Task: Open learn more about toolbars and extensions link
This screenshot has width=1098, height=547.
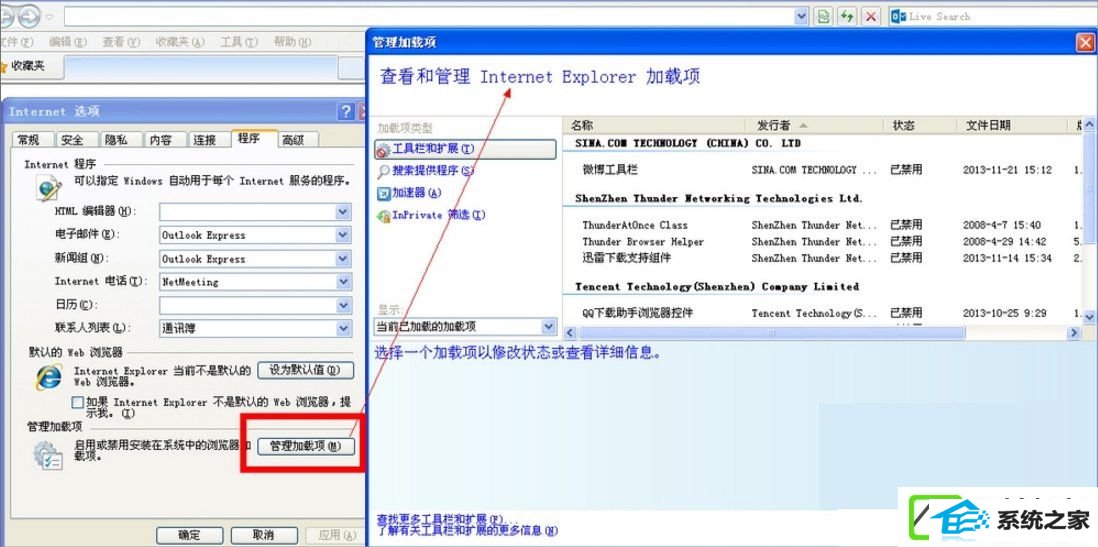Action: pos(468,531)
